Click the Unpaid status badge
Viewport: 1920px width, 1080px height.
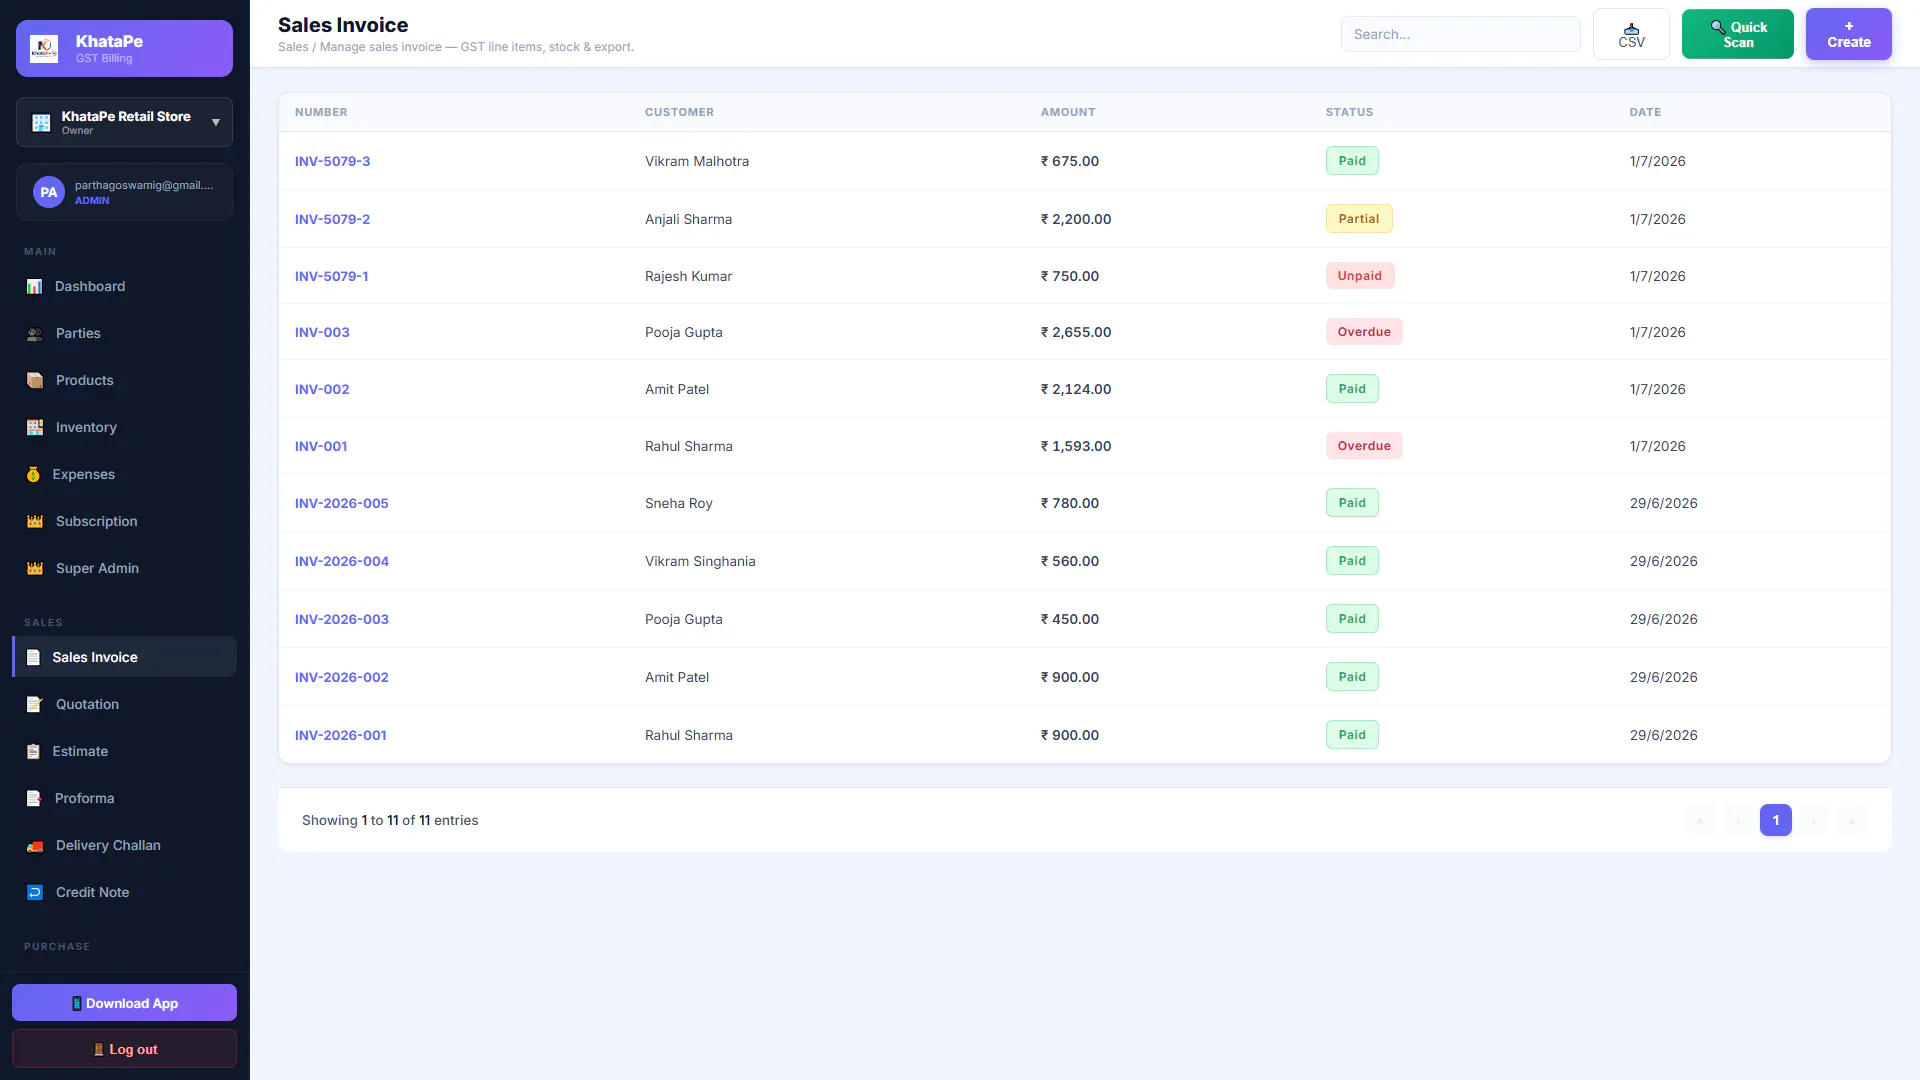1359,276
